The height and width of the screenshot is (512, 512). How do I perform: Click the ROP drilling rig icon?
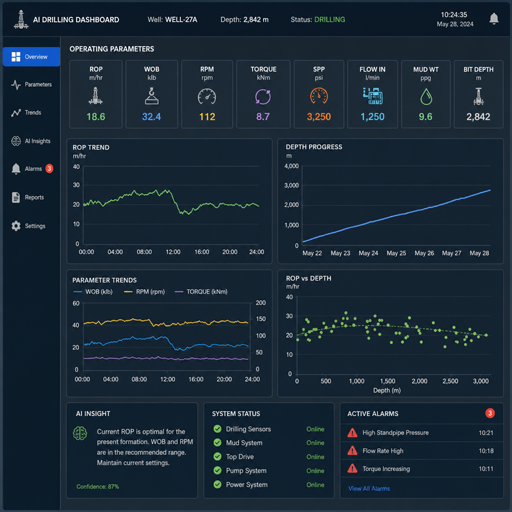pyautogui.click(x=96, y=96)
